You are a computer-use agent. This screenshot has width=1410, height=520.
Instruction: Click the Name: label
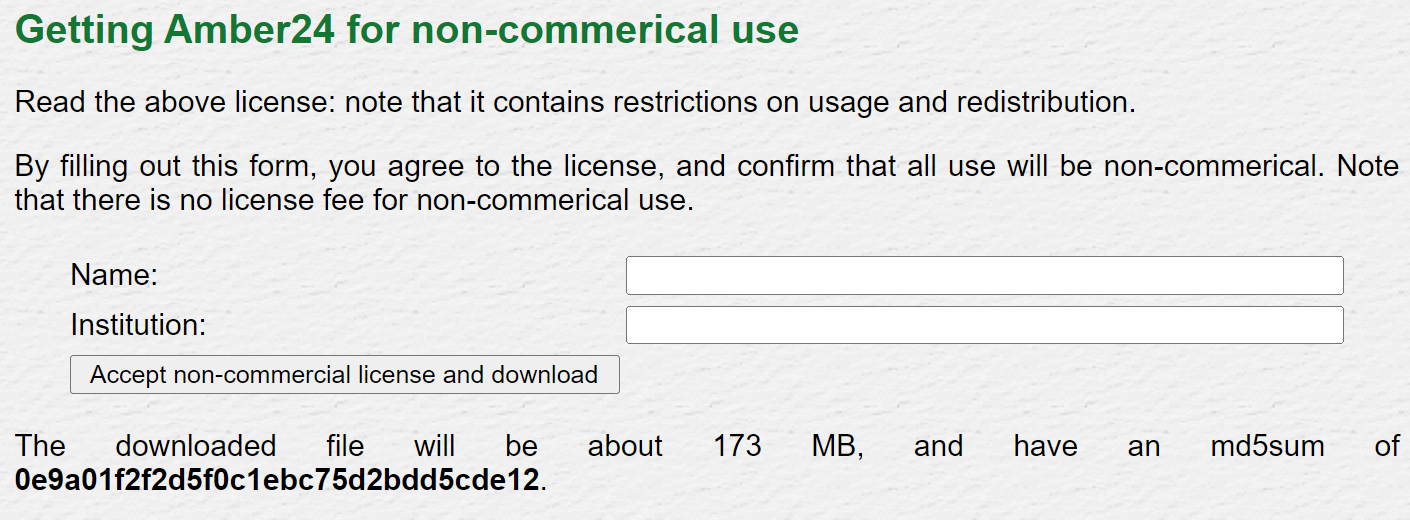[114, 275]
